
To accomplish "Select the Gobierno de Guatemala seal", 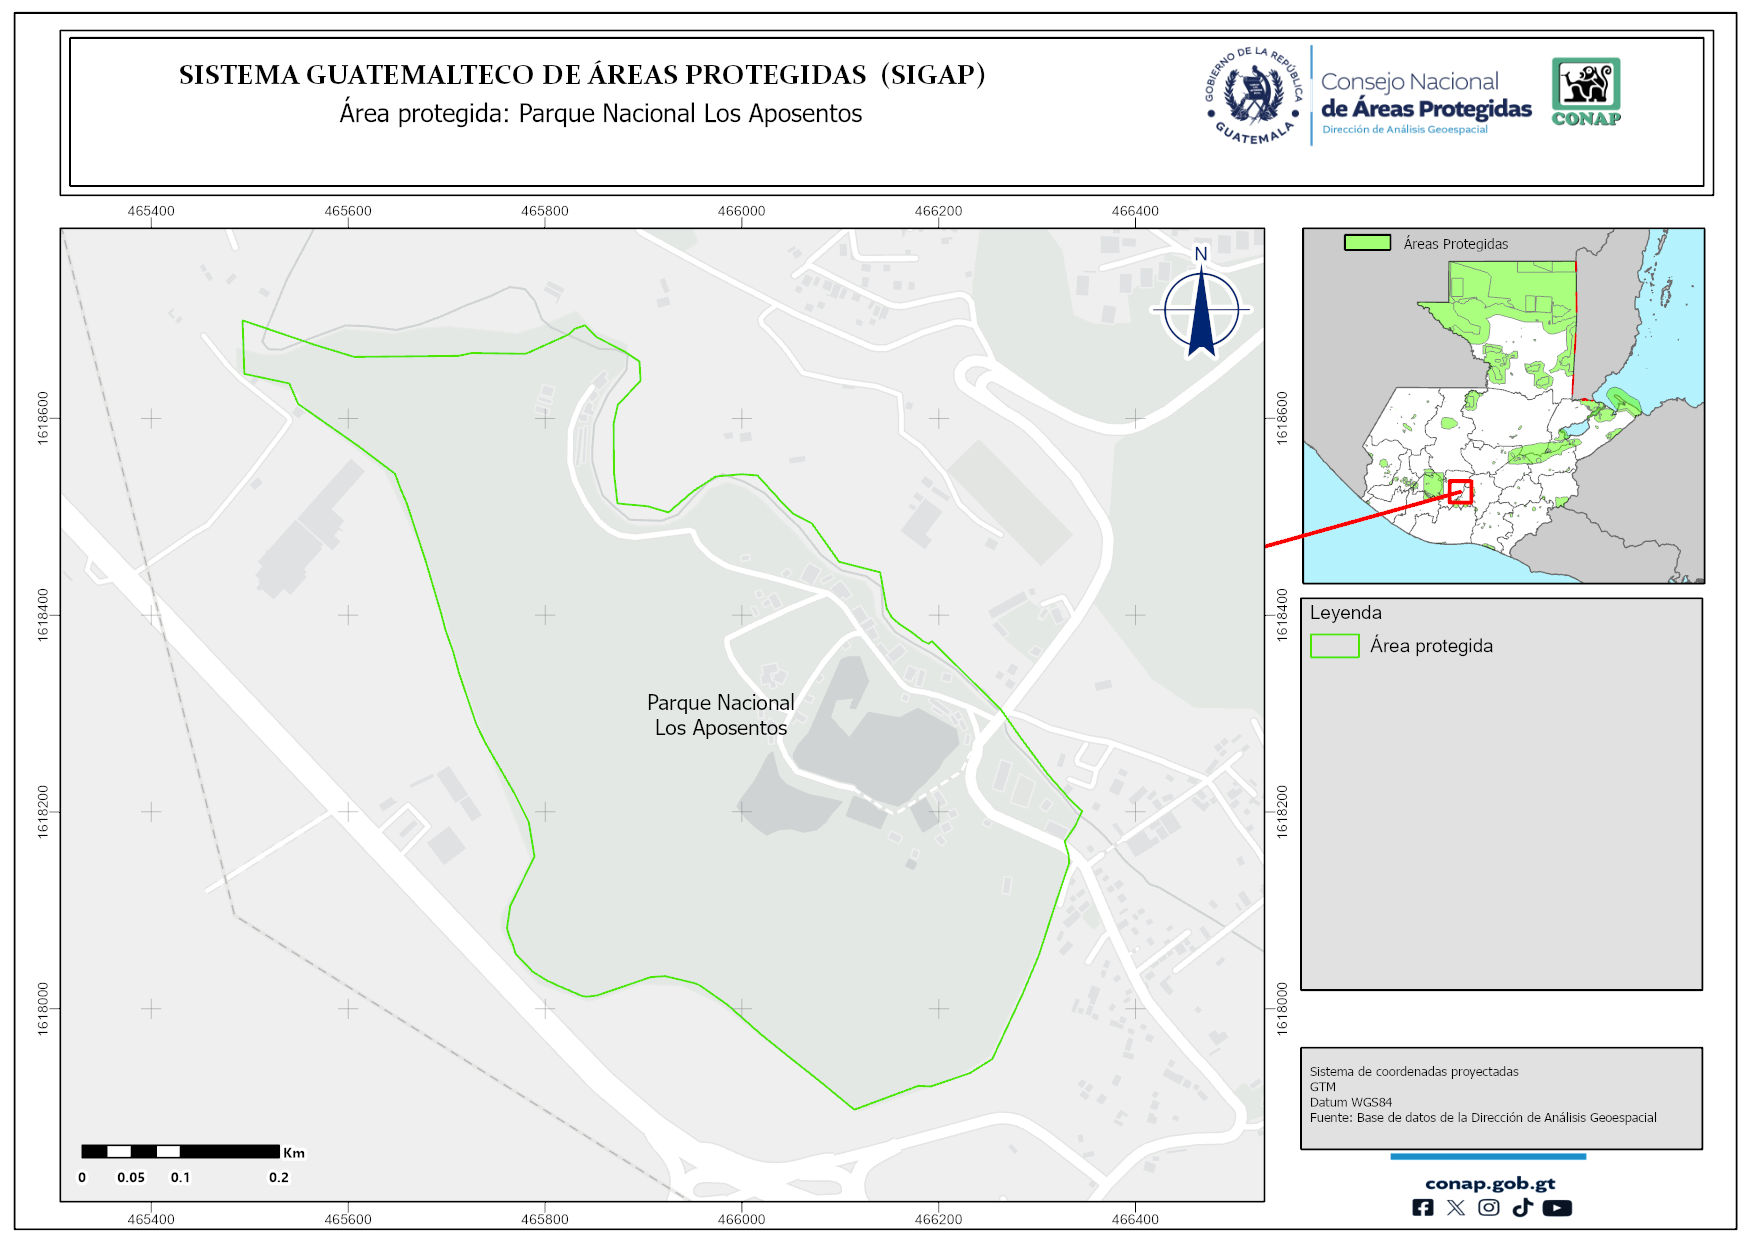I will pos(1253,96).
